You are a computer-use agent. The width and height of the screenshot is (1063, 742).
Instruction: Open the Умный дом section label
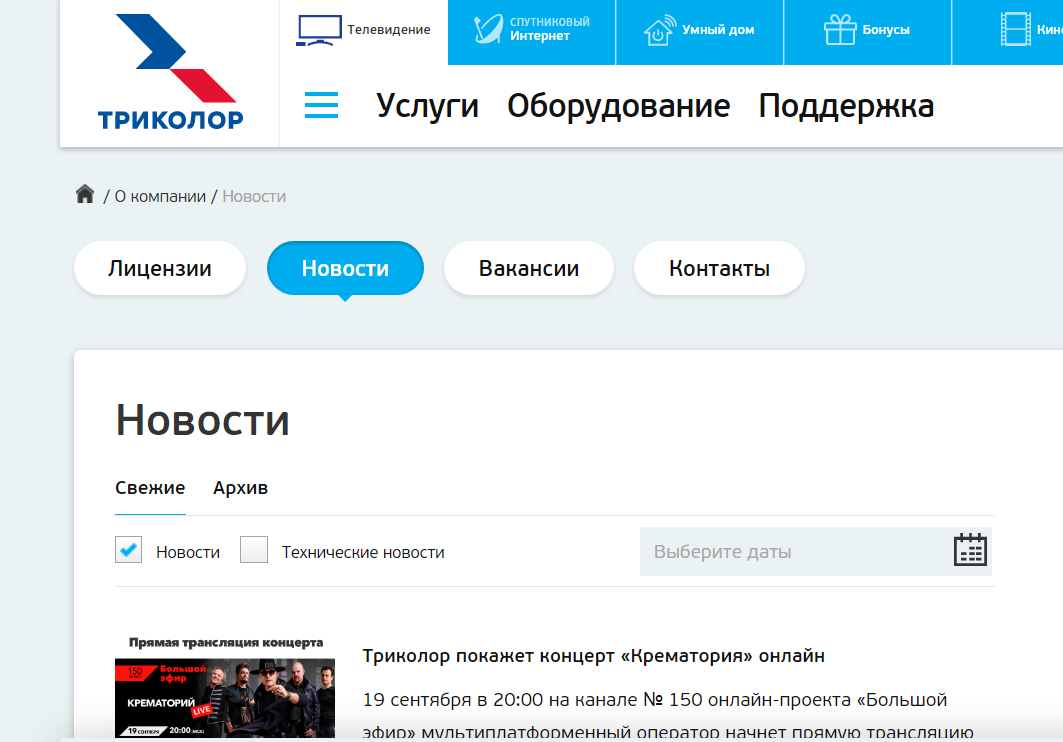tap(718, 30)
